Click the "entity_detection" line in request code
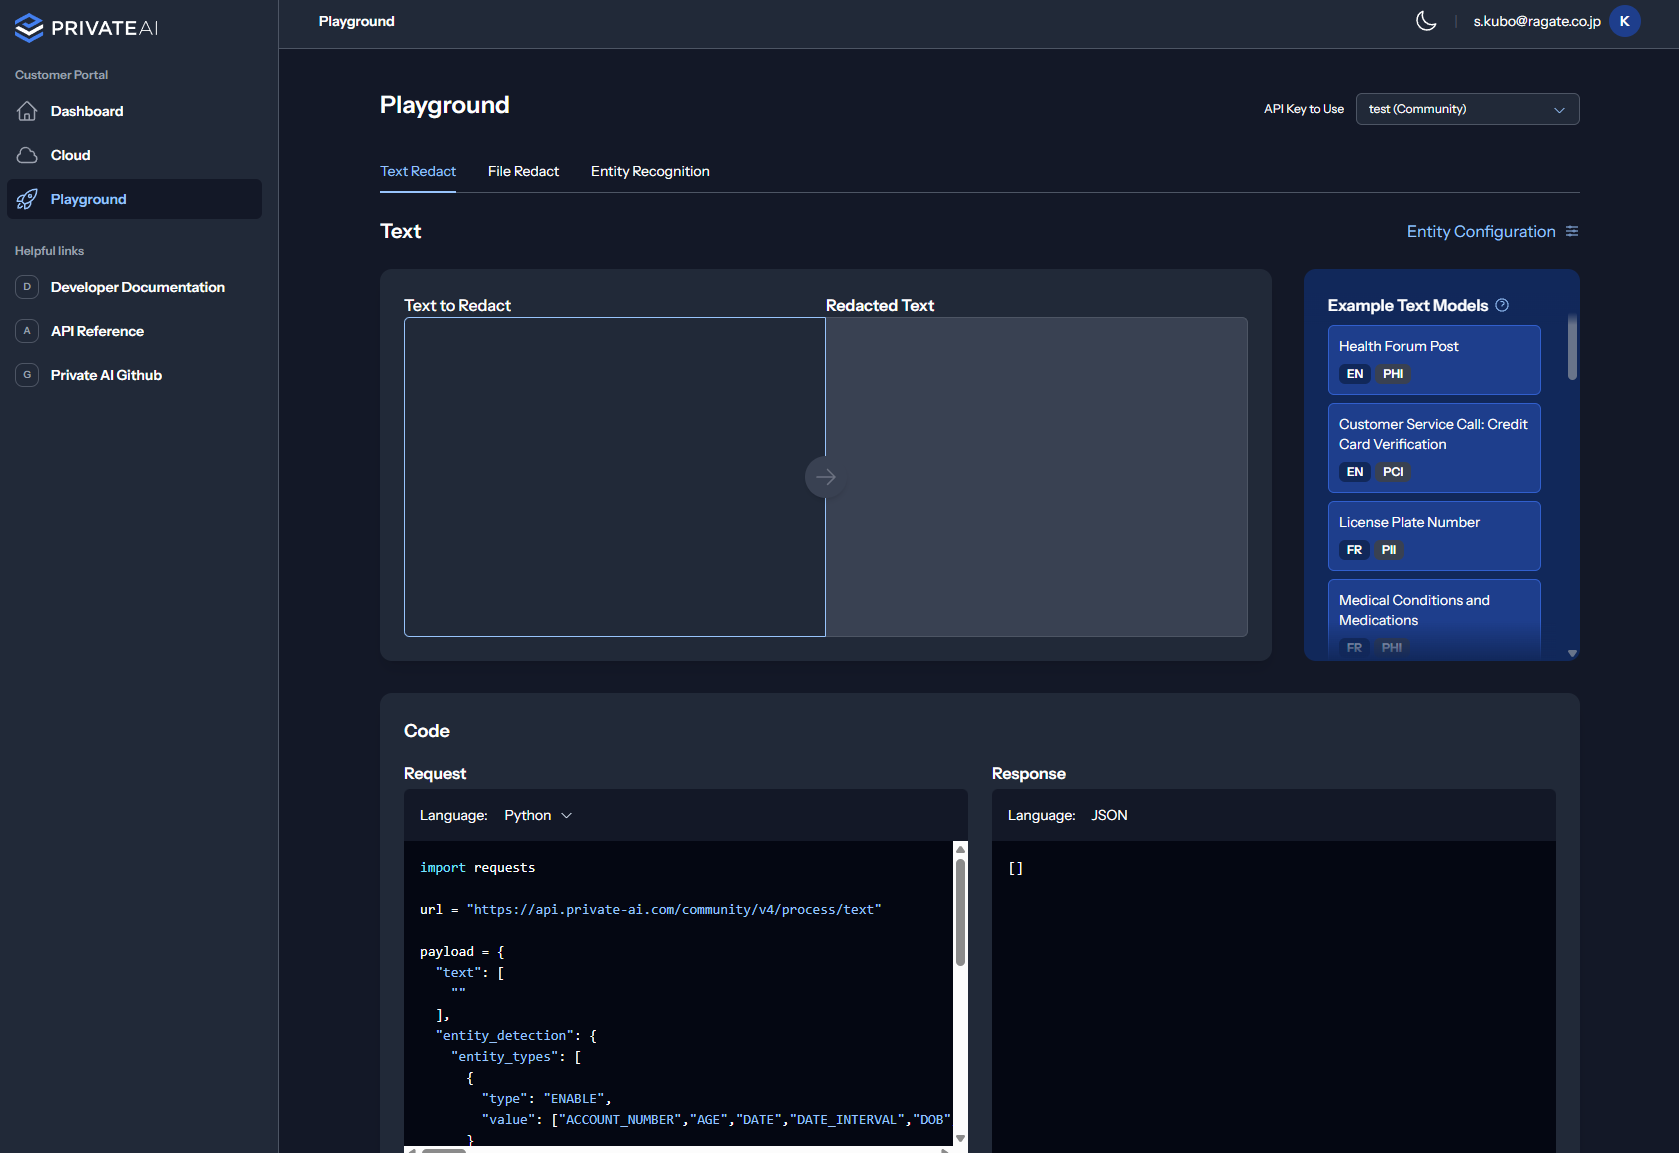Screen dimensions: 1679x1153 515,1035
